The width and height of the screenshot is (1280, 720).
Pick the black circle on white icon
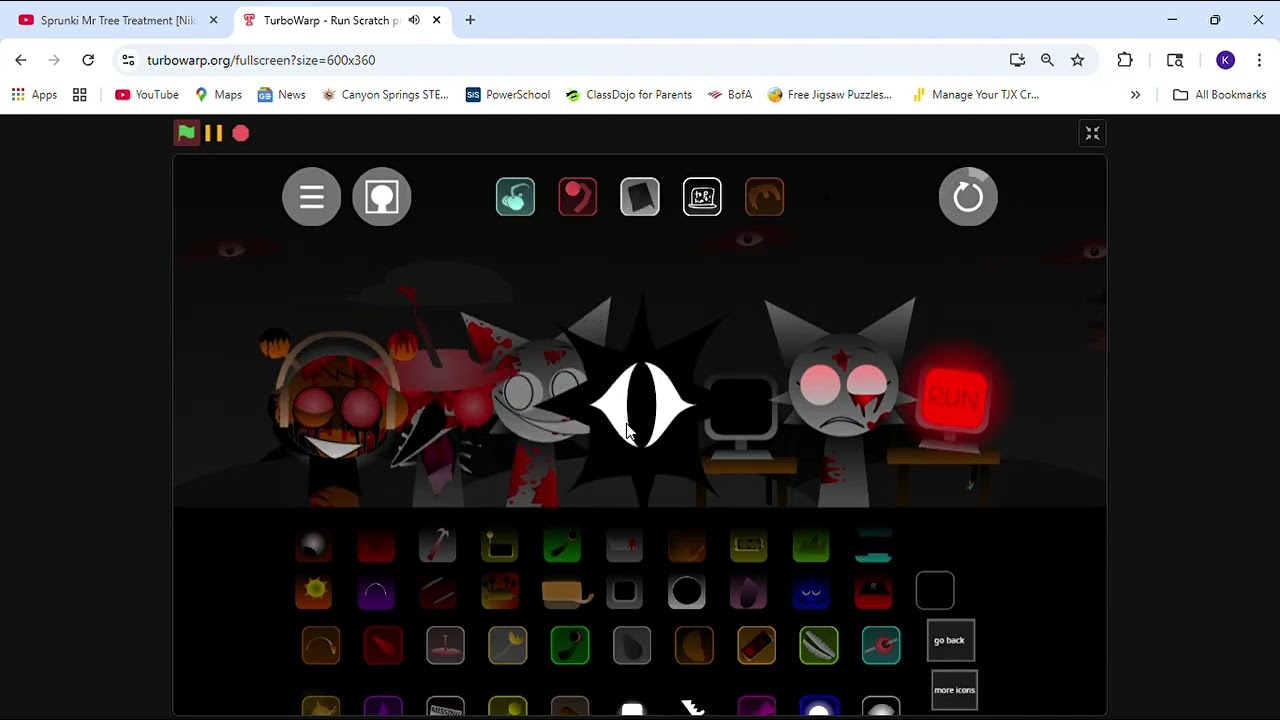click(x=687, y=591)
